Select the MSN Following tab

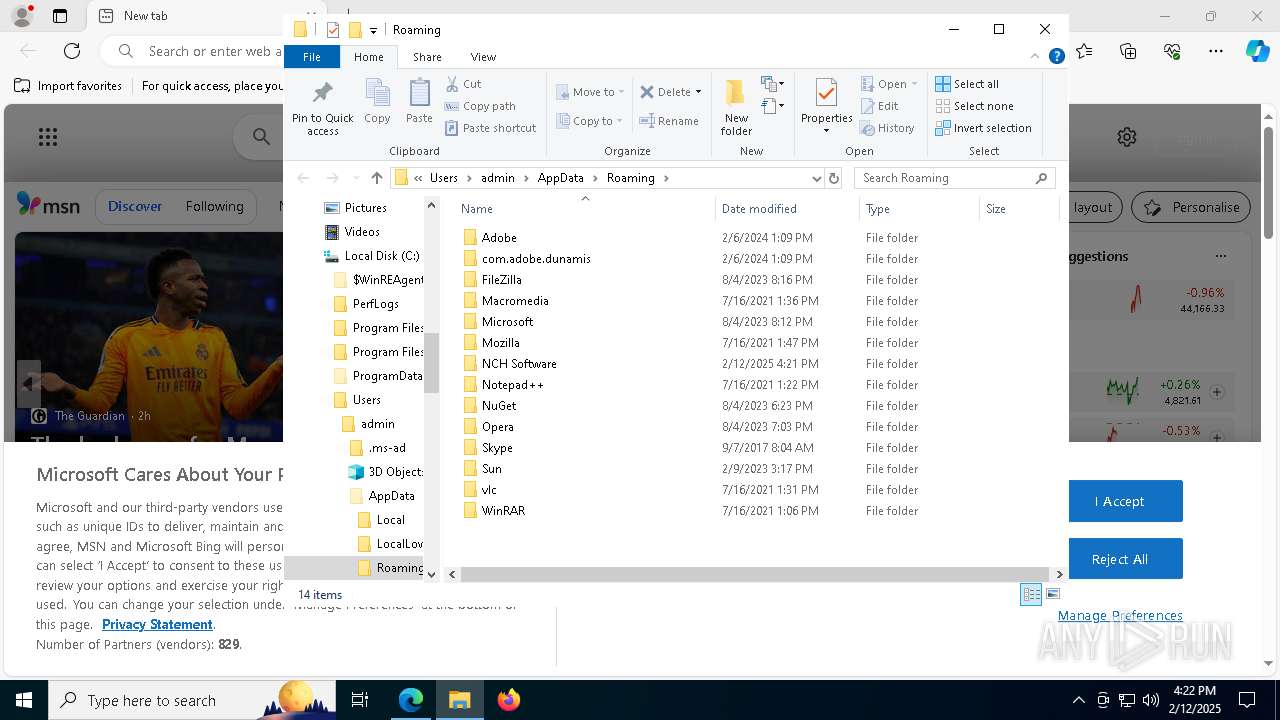[214, 206]
